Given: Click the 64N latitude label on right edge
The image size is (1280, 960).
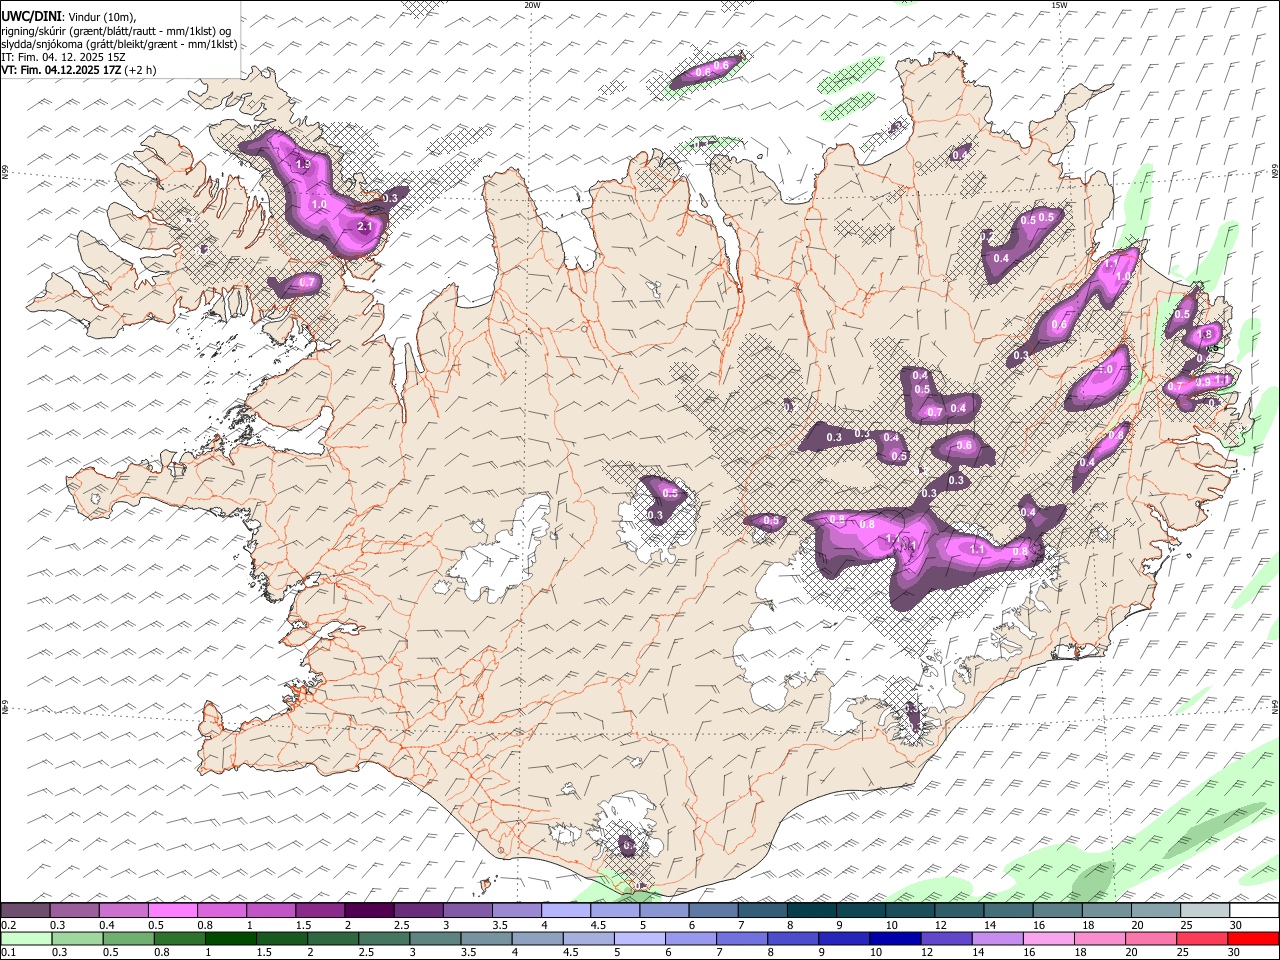Looking at the screenshot, I should (1275, 707).
